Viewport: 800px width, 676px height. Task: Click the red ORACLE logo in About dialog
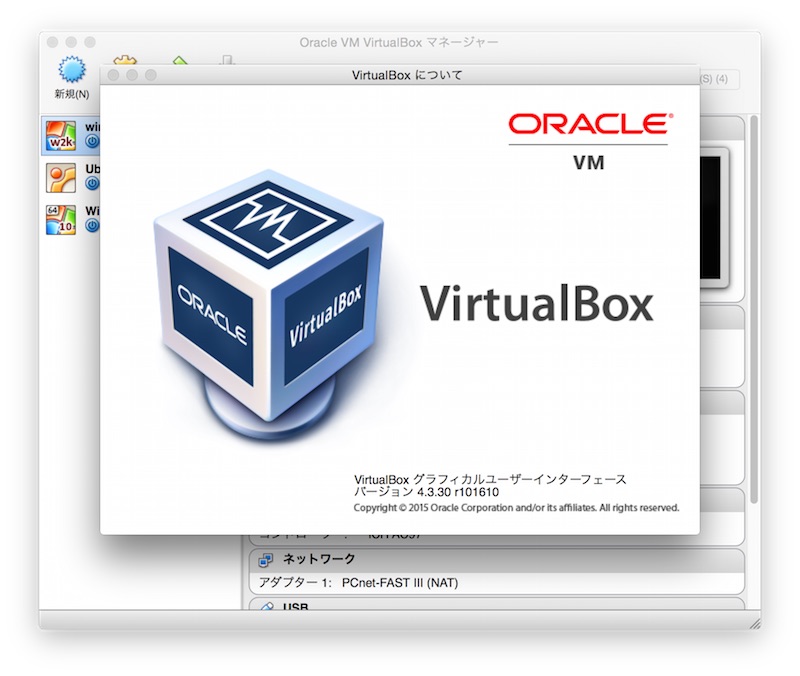(x=590, y=124)
